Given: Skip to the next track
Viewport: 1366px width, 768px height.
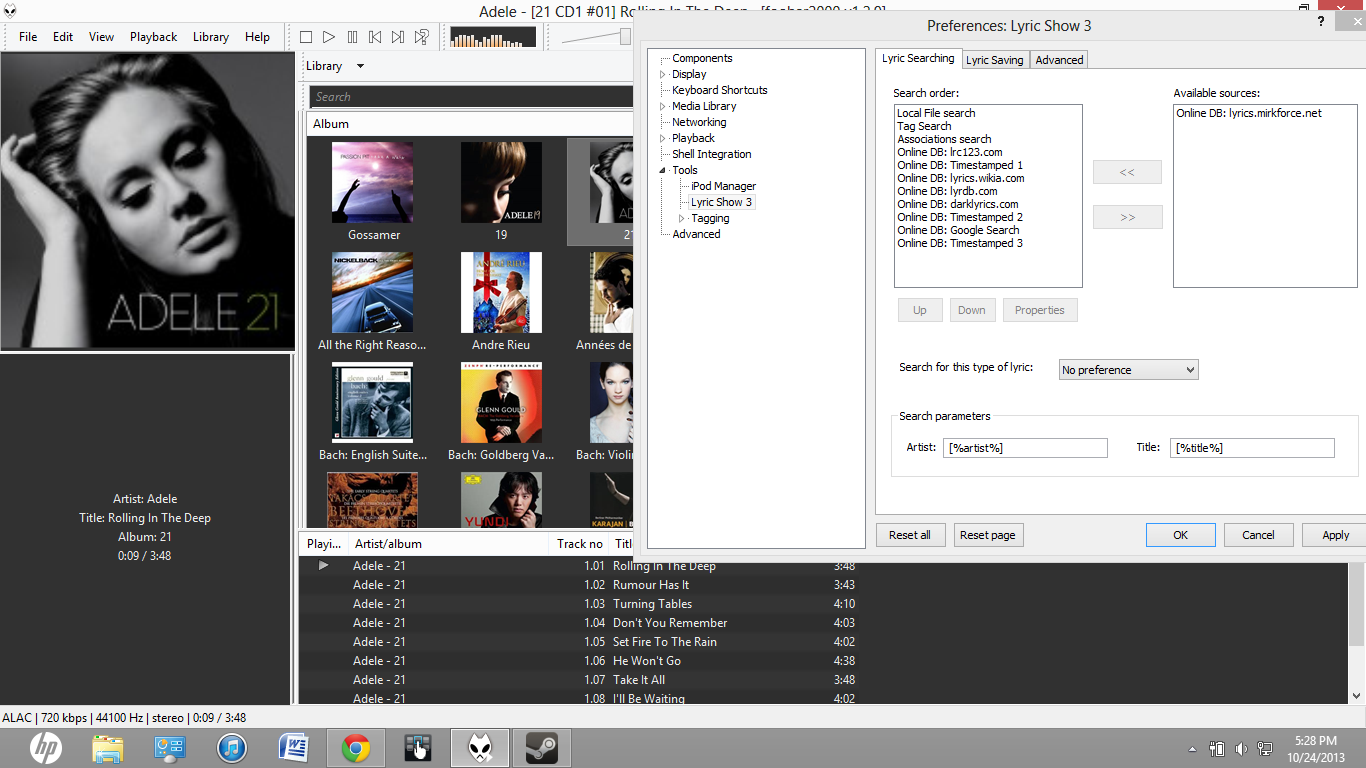Looking at the screenshot, I should coord(397,36).
